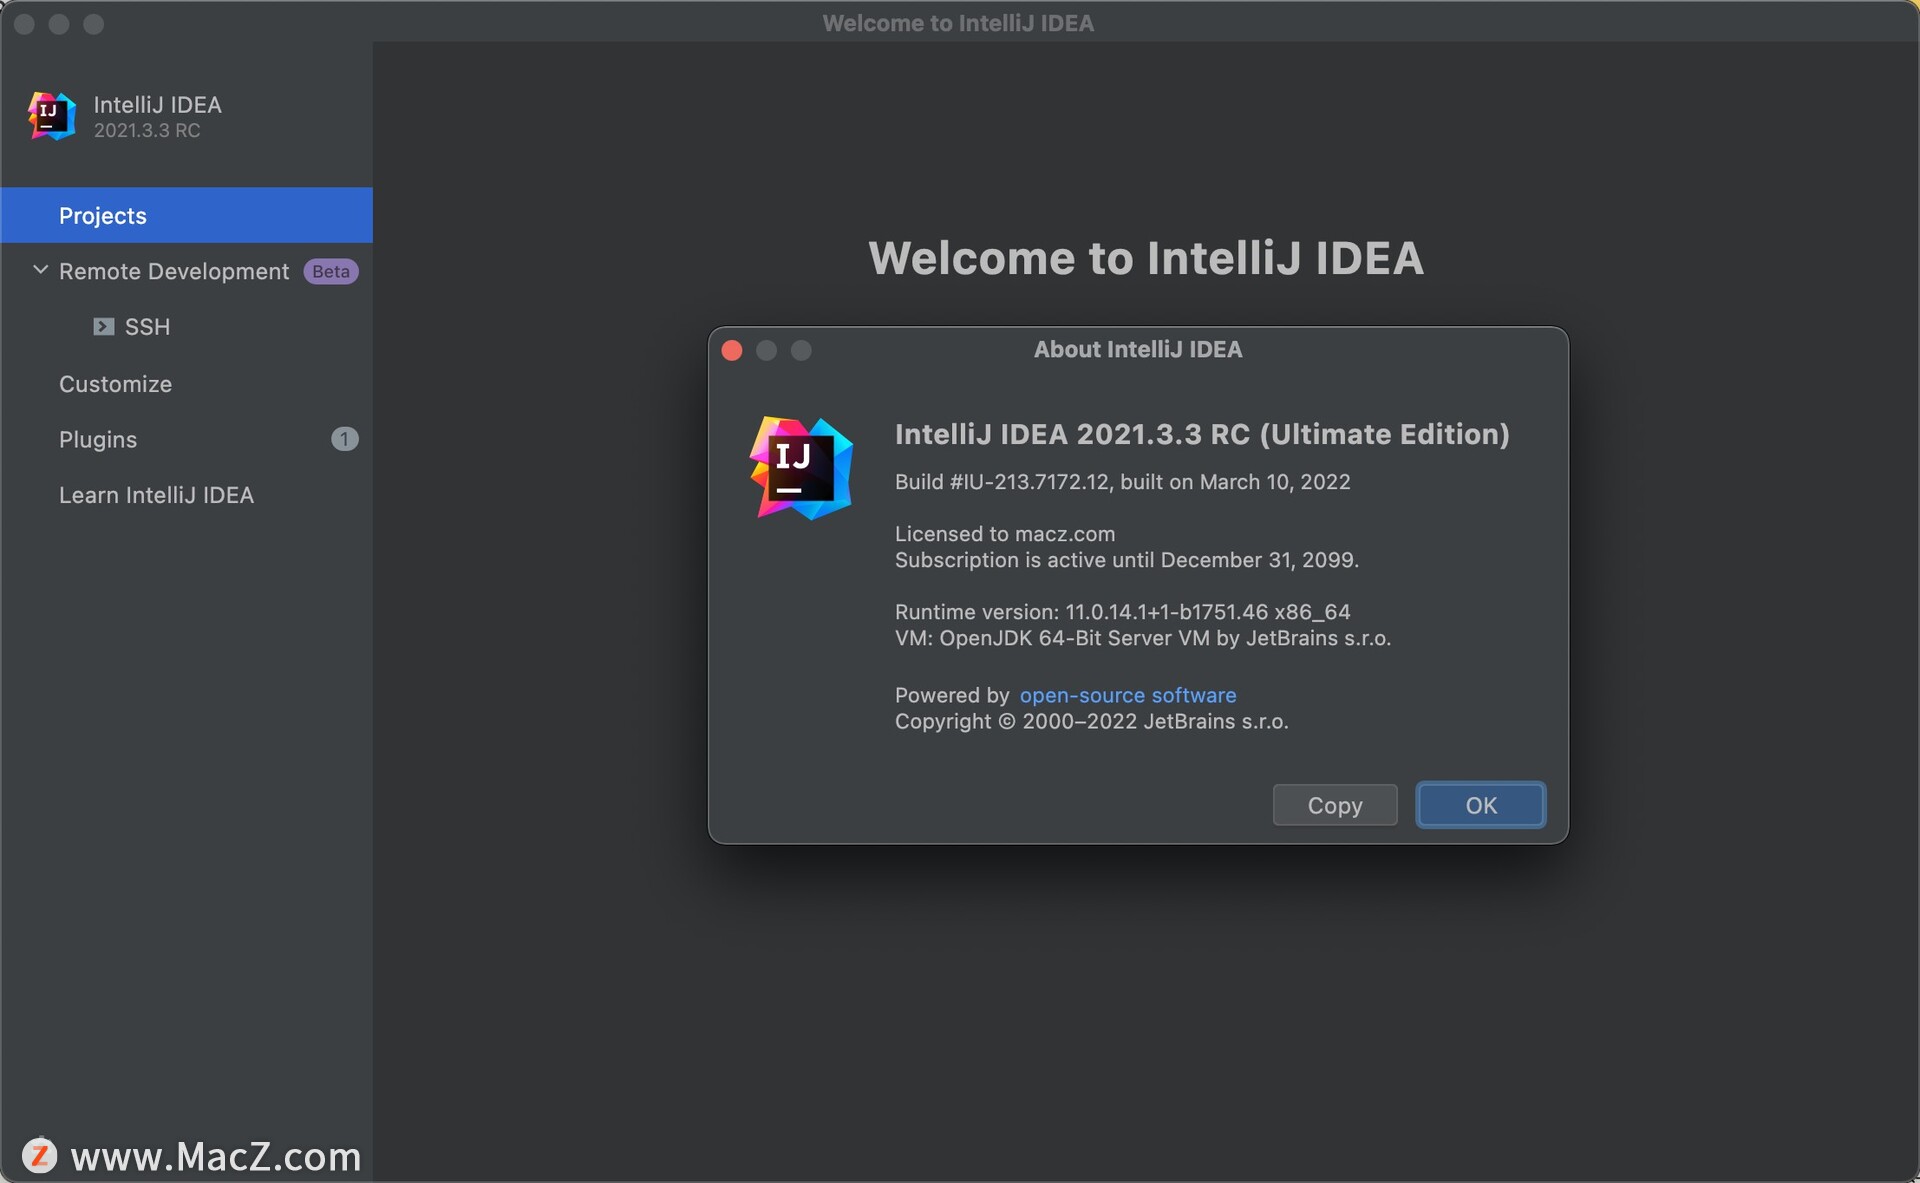Click the 'Licensed to macz.com' text
This screenshot has width=1920, height=1183.
(x=1005, y=534)
